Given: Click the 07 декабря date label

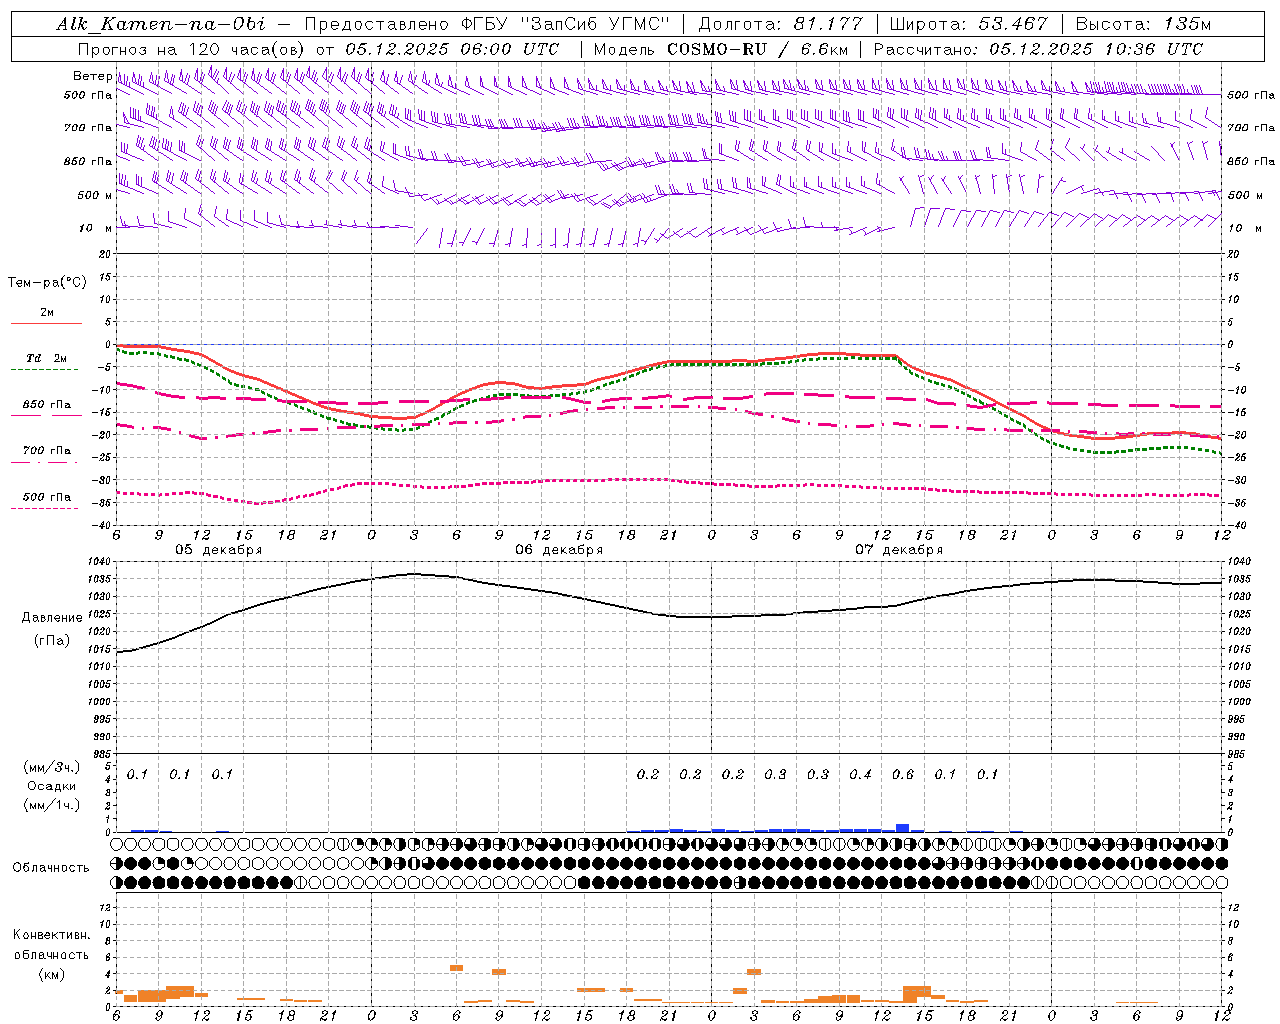Looking at the screenshot, I should pos(899,550).
